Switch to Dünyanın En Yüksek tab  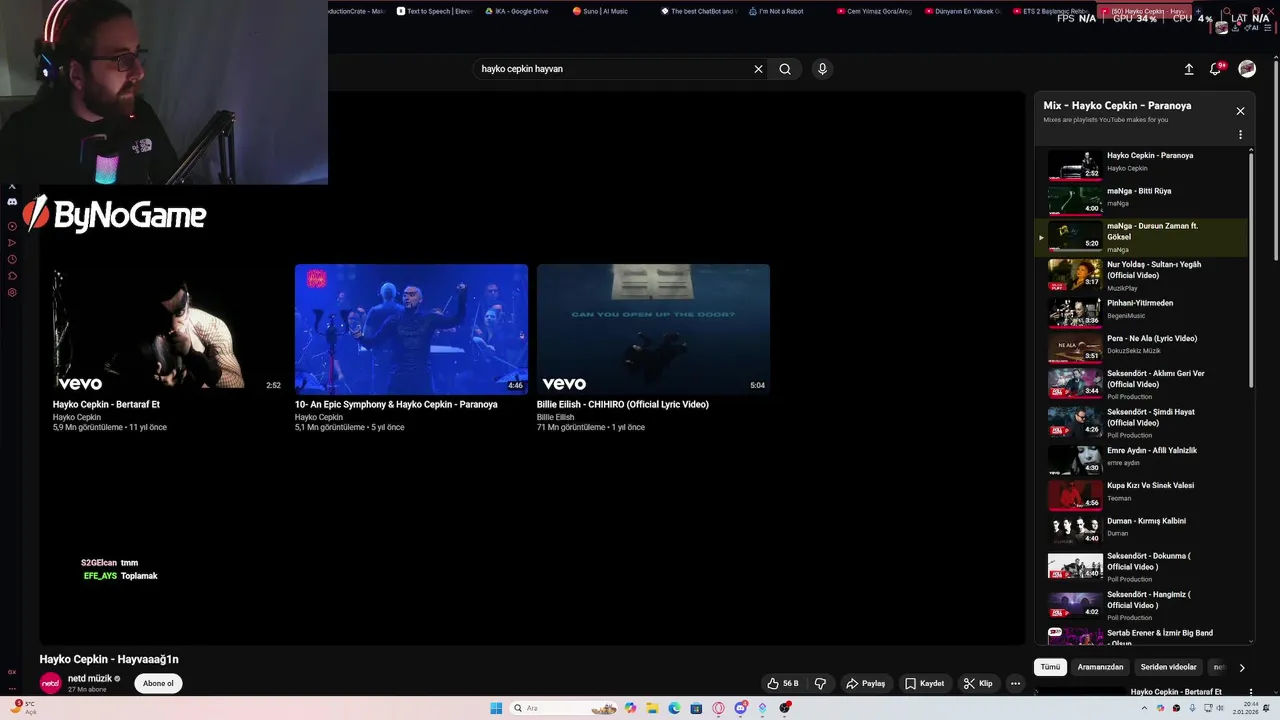click(961, 11)
